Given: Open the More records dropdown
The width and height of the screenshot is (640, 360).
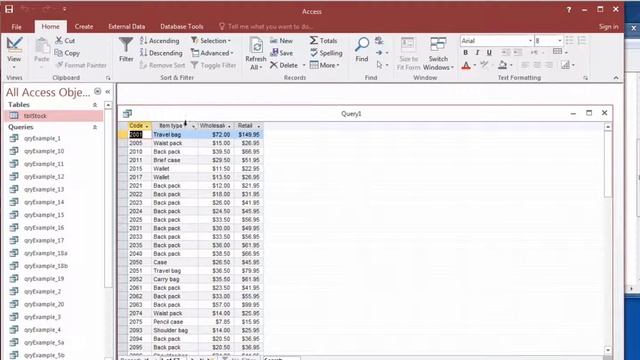Looking at the screenshot, I should [324, 65].
